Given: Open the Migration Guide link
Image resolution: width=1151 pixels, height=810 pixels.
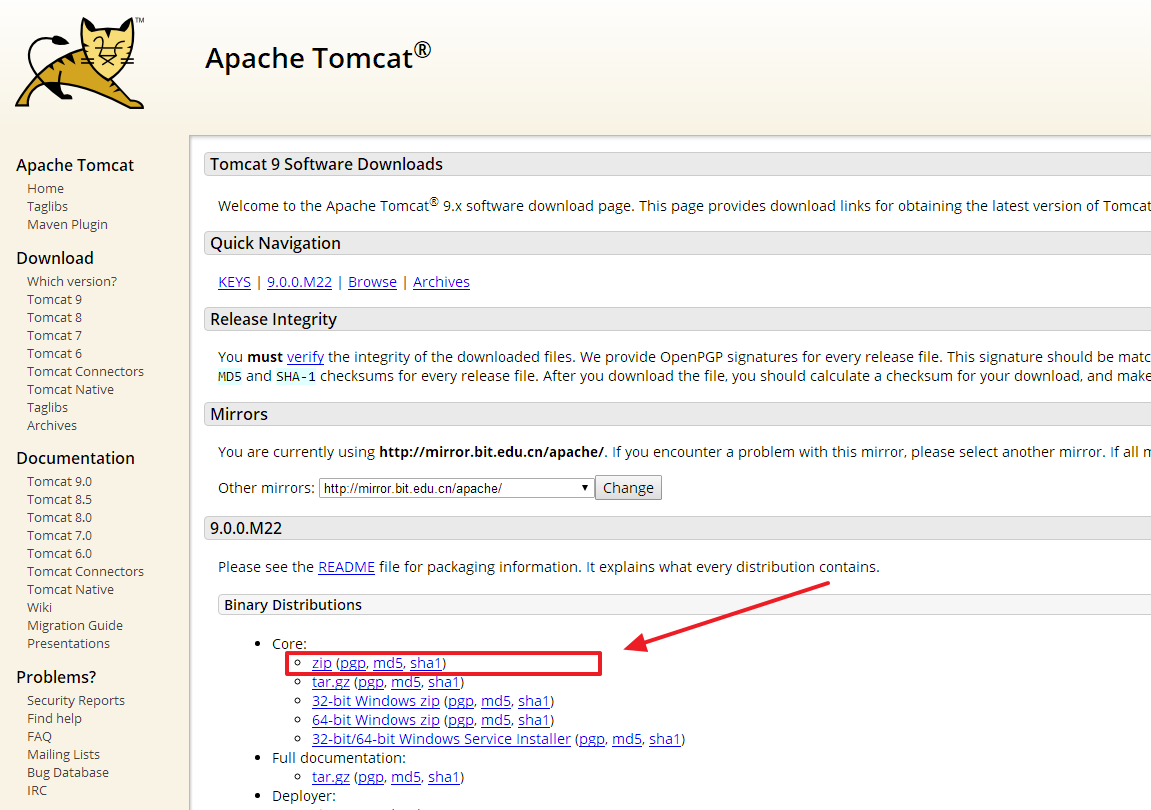Looking at the screenshot, I should 75,626.
